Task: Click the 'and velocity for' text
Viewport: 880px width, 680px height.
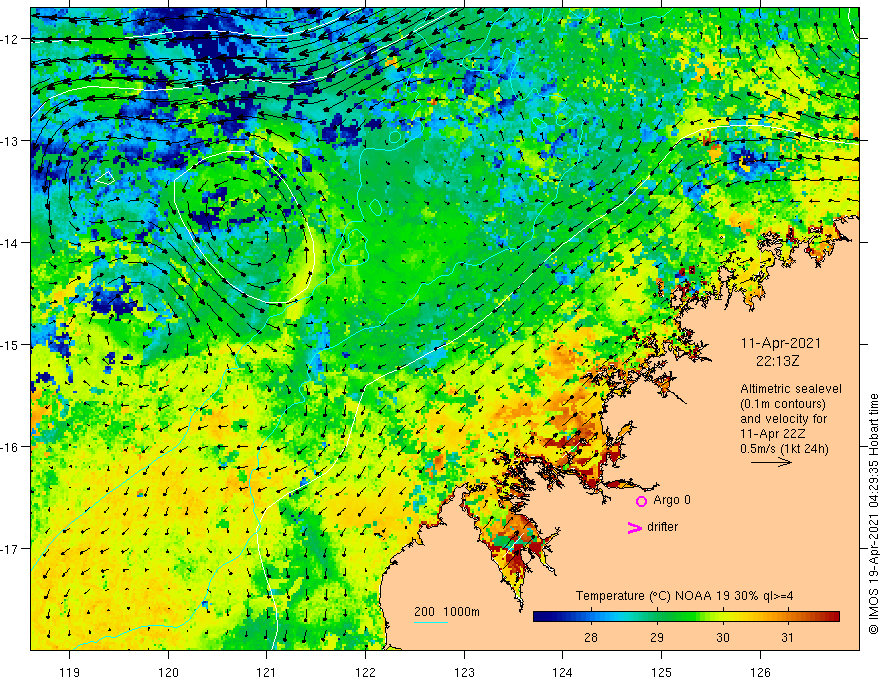Action: [x=783, y=419]
